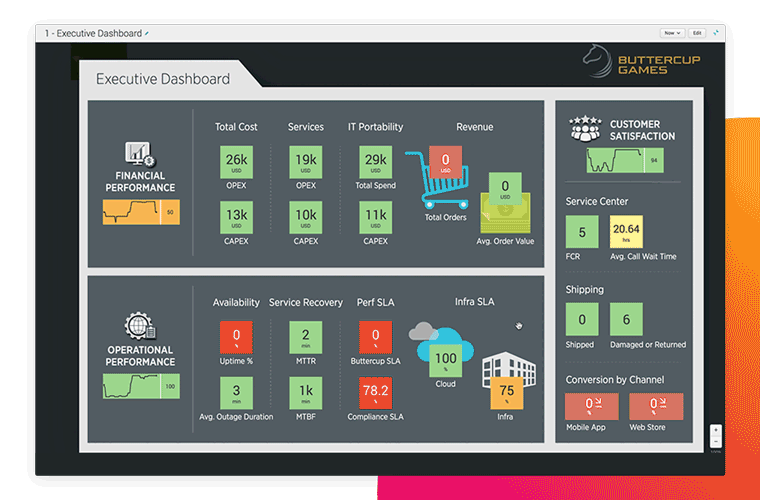Click the zoom out minus button
Viewport: 760px width, 500px height.
[716, 441]
